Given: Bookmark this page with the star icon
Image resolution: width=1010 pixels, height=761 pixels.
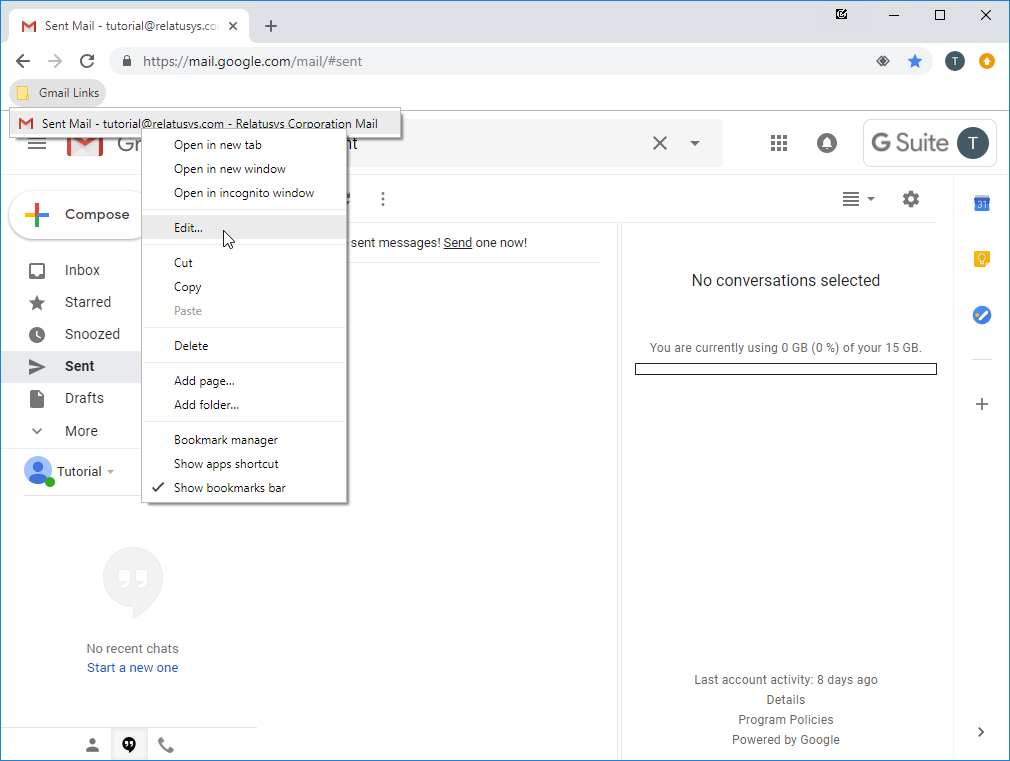Looking at the screenshot, I should click(915, 61).
